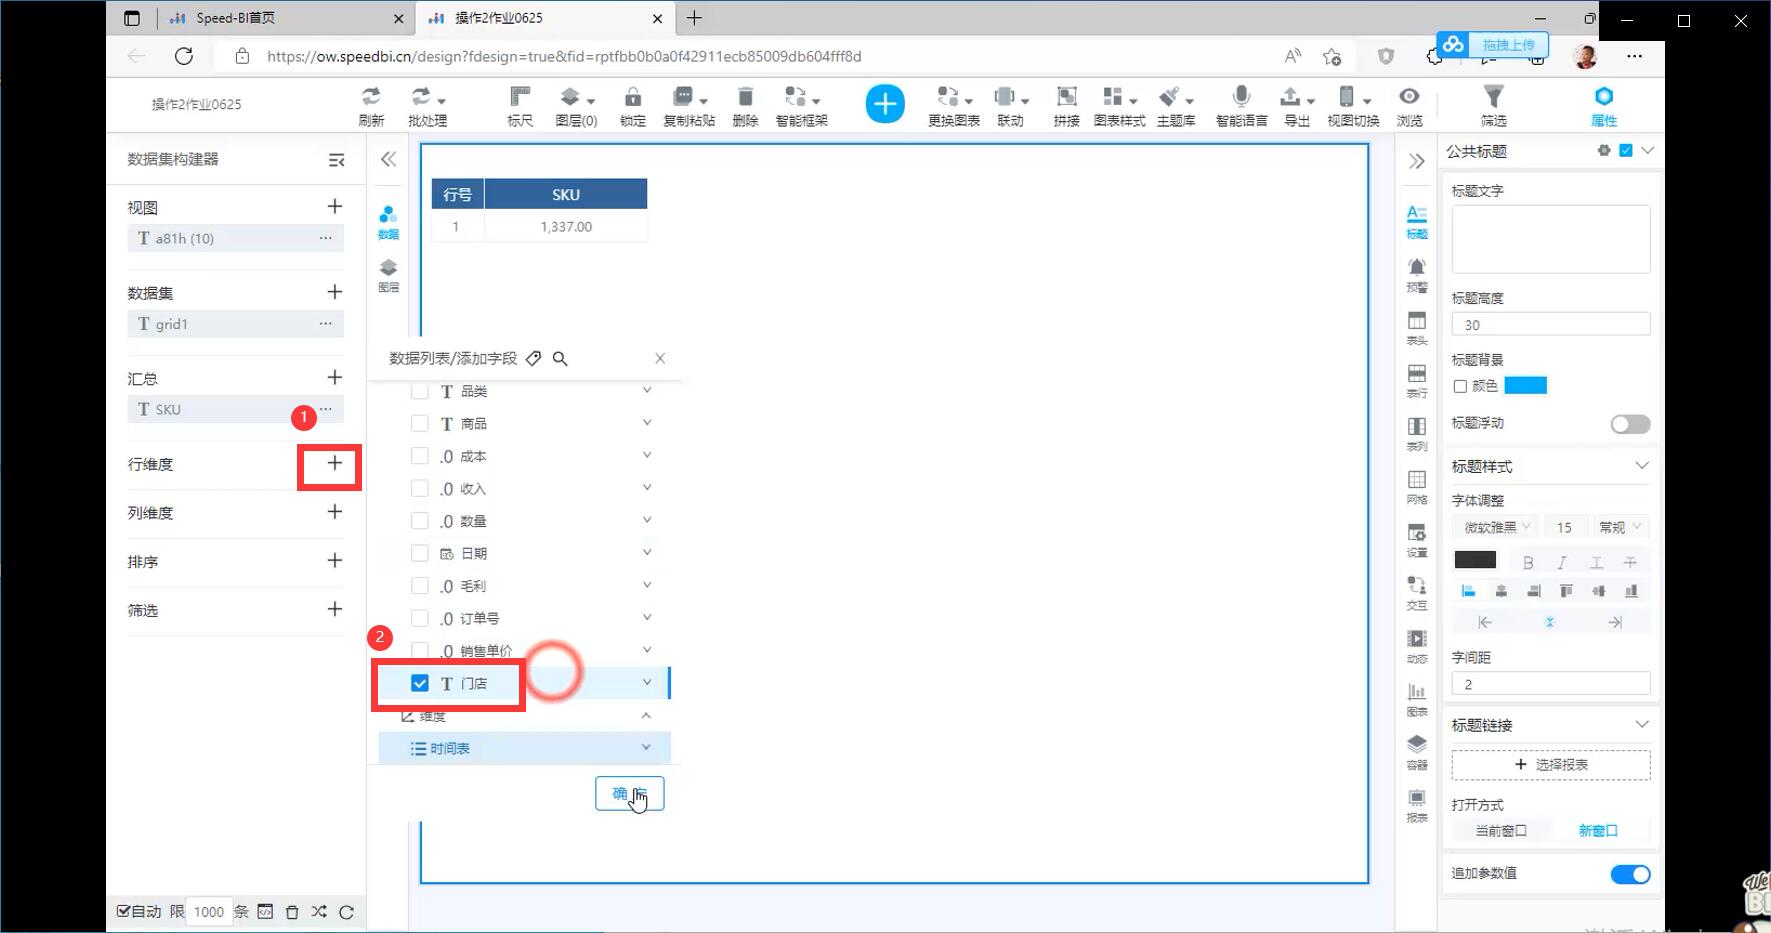Enable the 标题浮动 toggle switch
Image resolution: width=1771 pixels, height=933 pixels.
click(x=1630, y=424)
